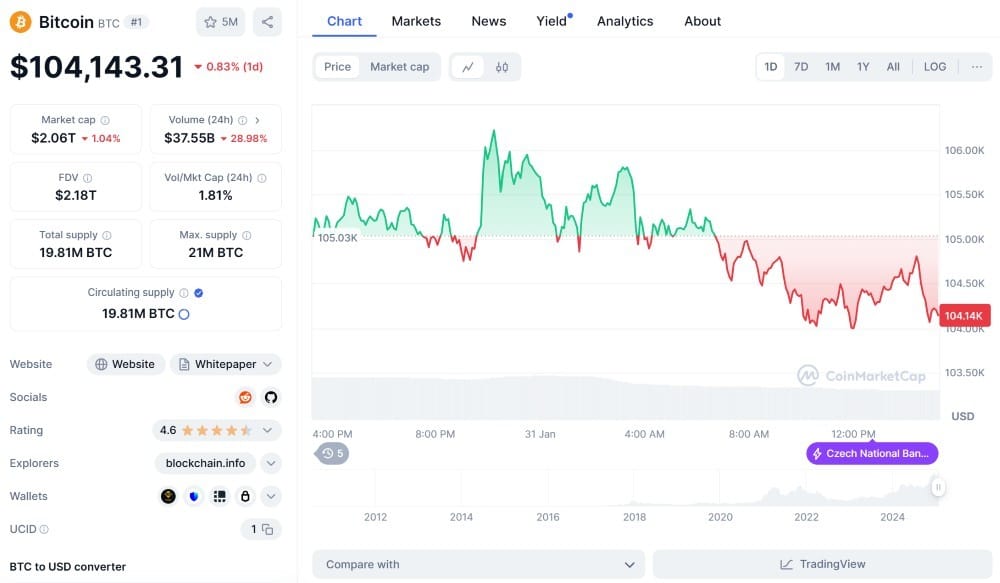Copy the UCID value
1000x583 pixels.
coord(267,529)
